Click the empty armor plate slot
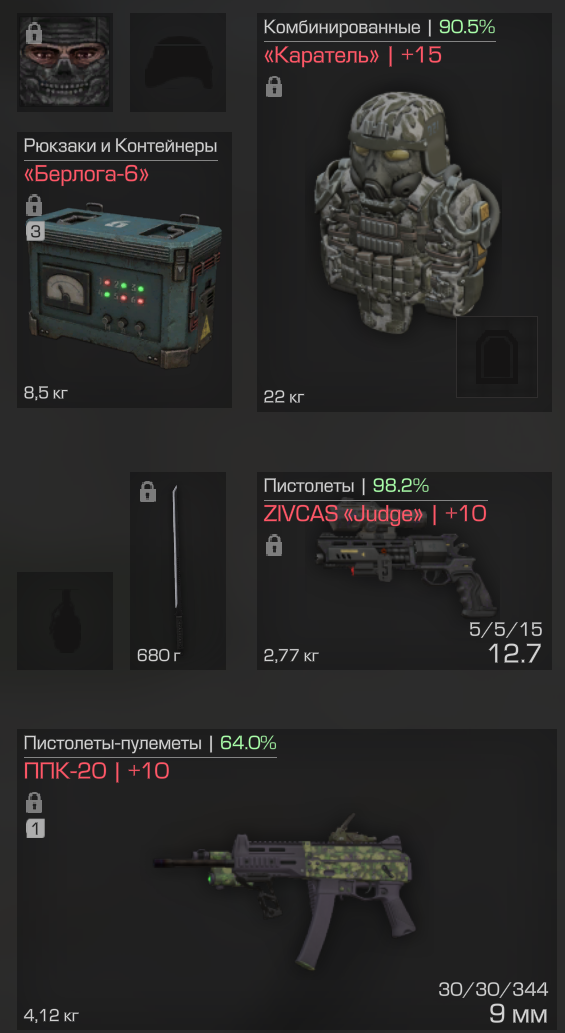 [497, 356]
